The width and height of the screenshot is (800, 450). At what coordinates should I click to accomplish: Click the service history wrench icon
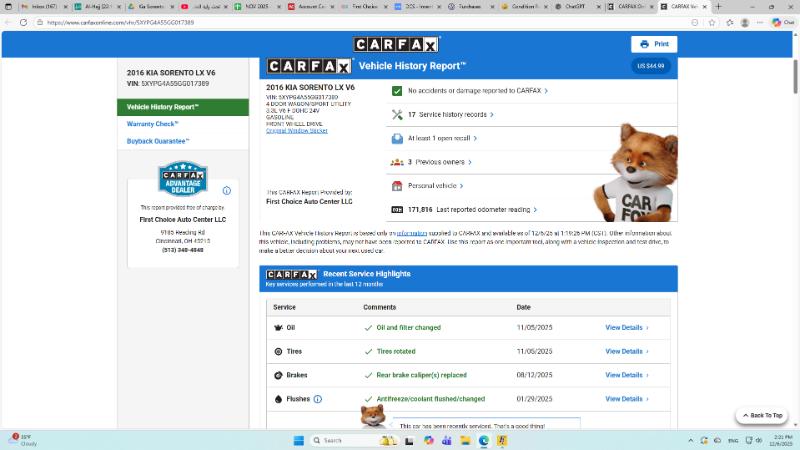click(397, 115)
